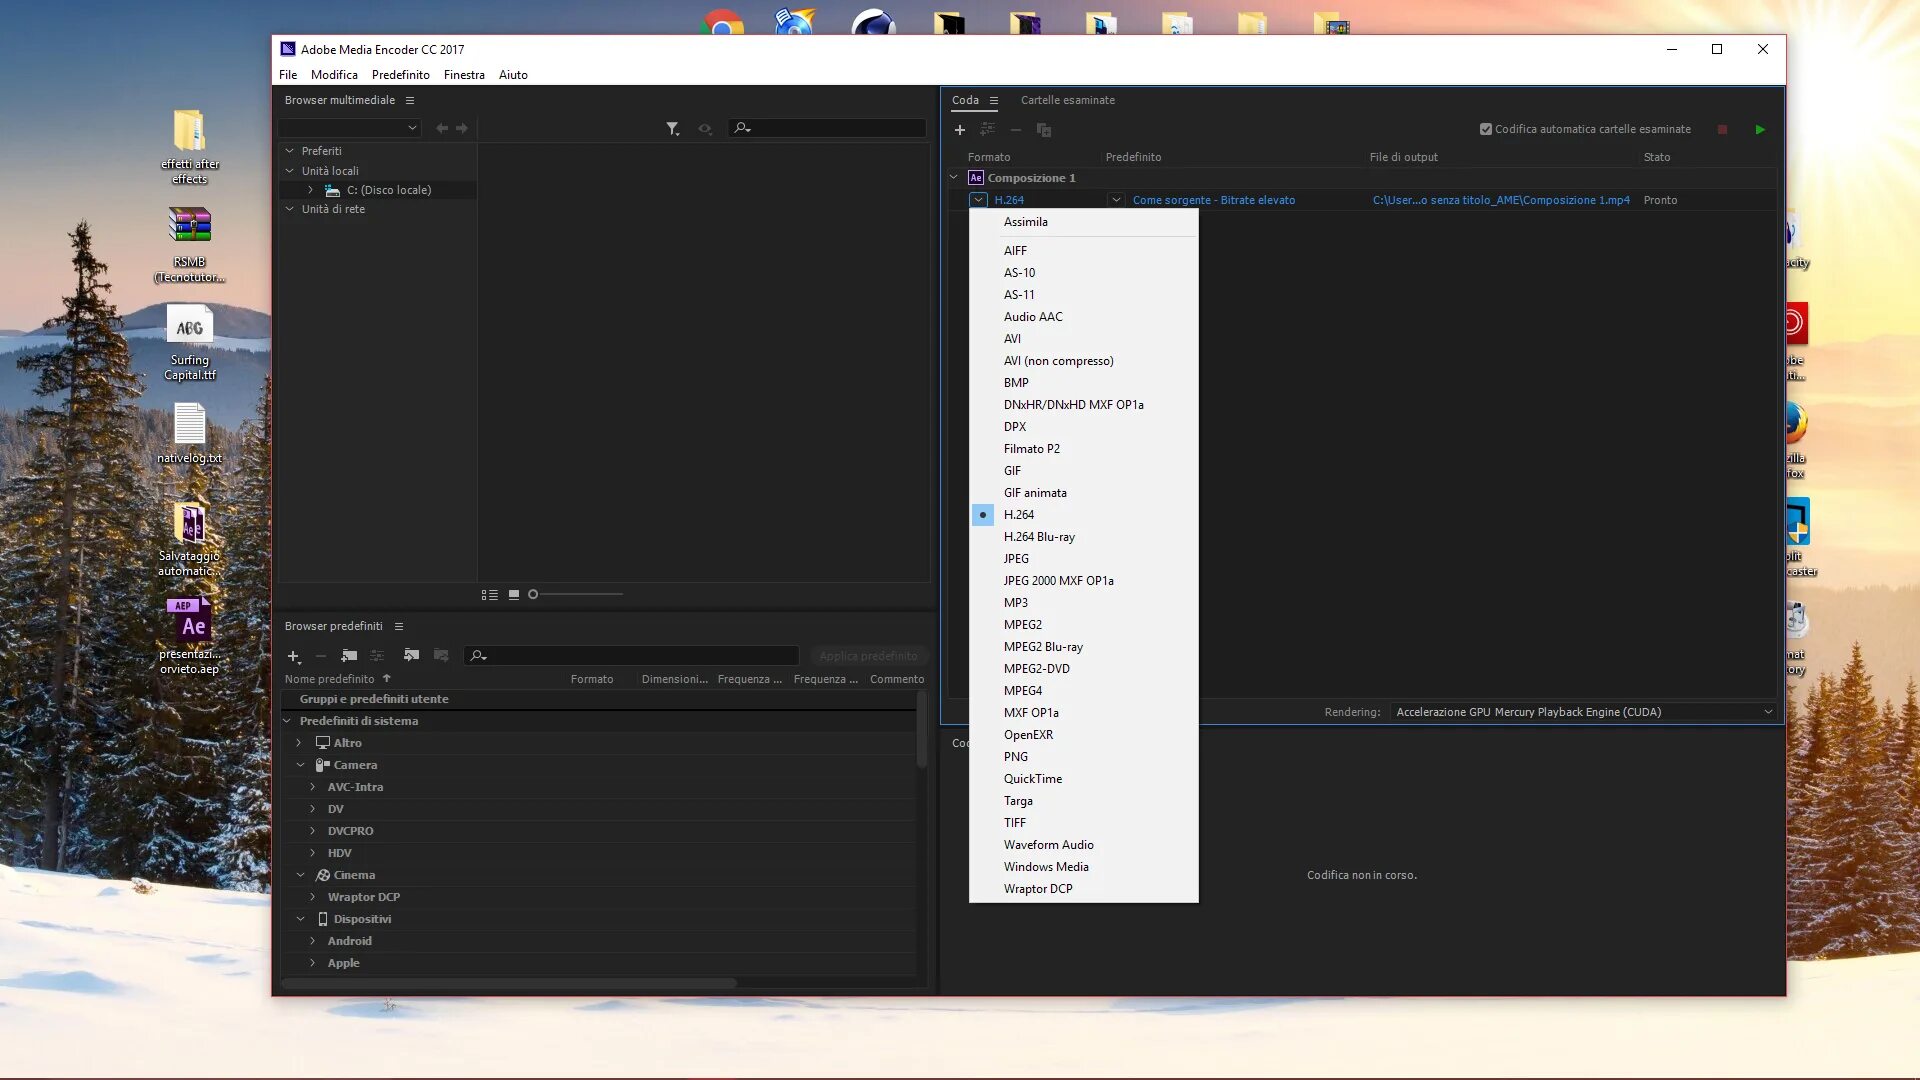Open effetti after effects desktop folder
The image size is (1920, 1080).
click(x=189, y=146)
